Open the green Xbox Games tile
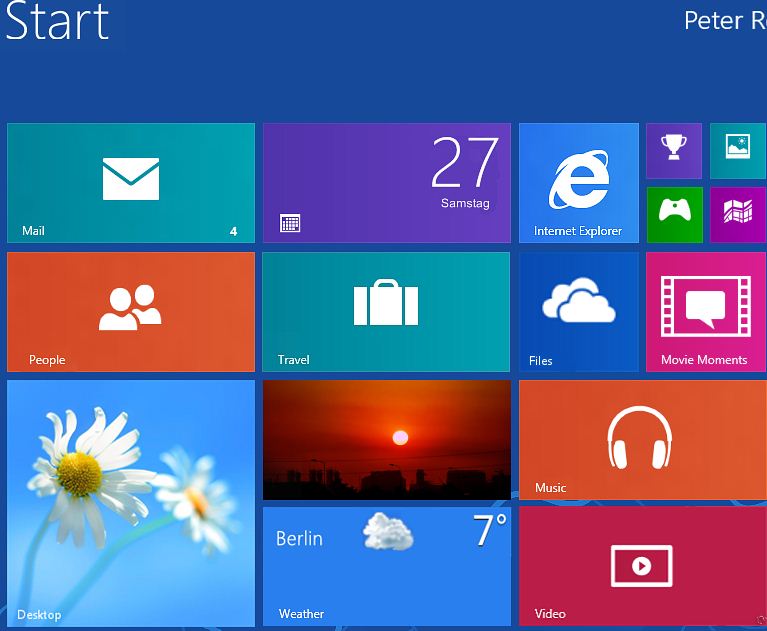 (x=675, y=215)
